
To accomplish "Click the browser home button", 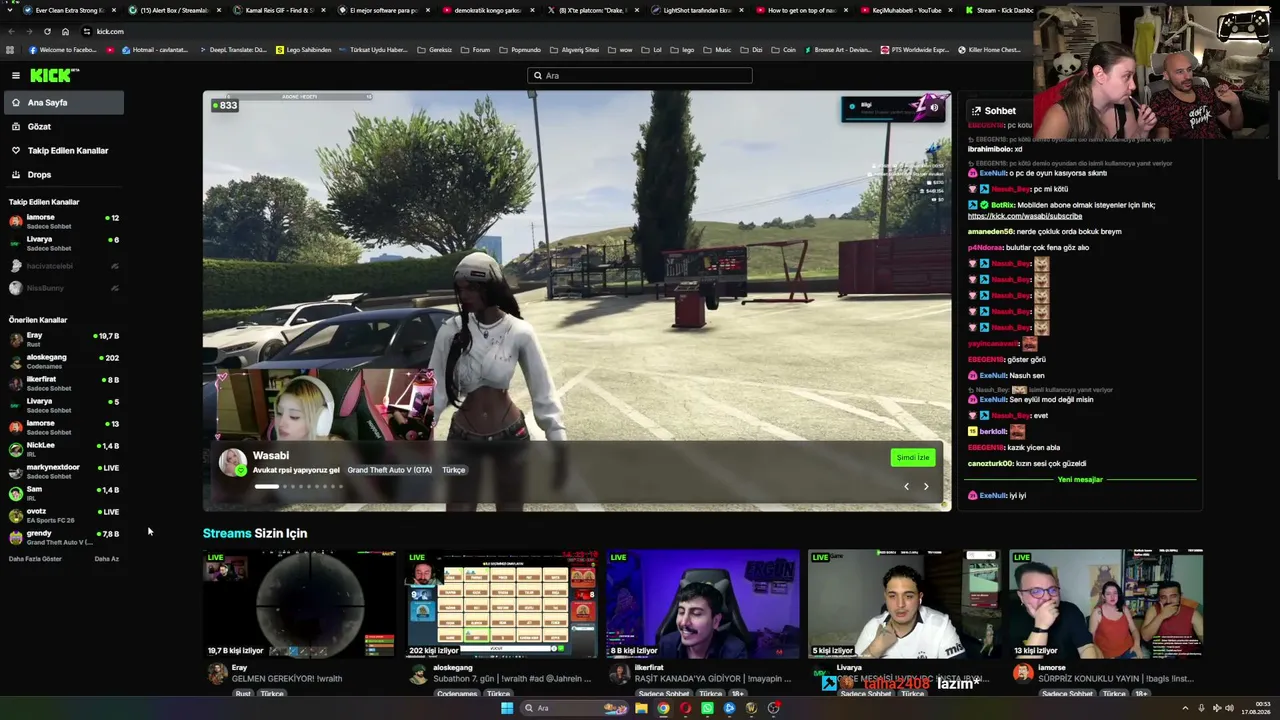I will click(x=65, y=31).
